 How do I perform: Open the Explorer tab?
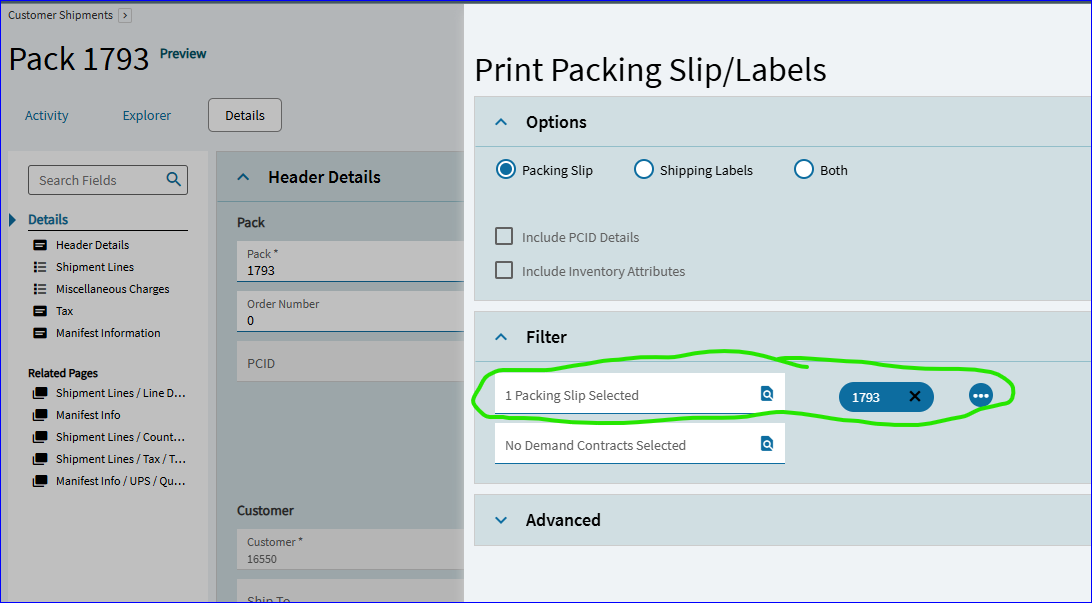pos(146,115)
